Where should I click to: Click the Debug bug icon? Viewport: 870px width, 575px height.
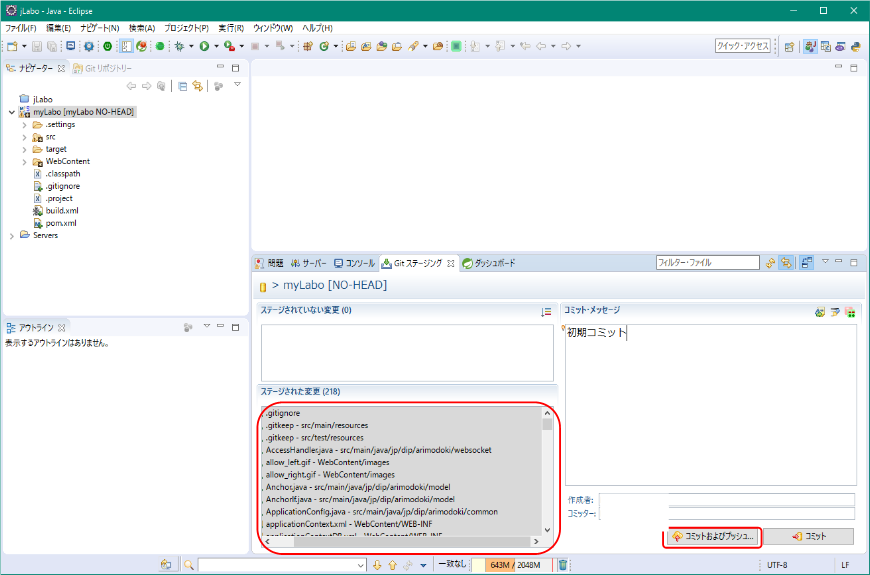(179, 47)
